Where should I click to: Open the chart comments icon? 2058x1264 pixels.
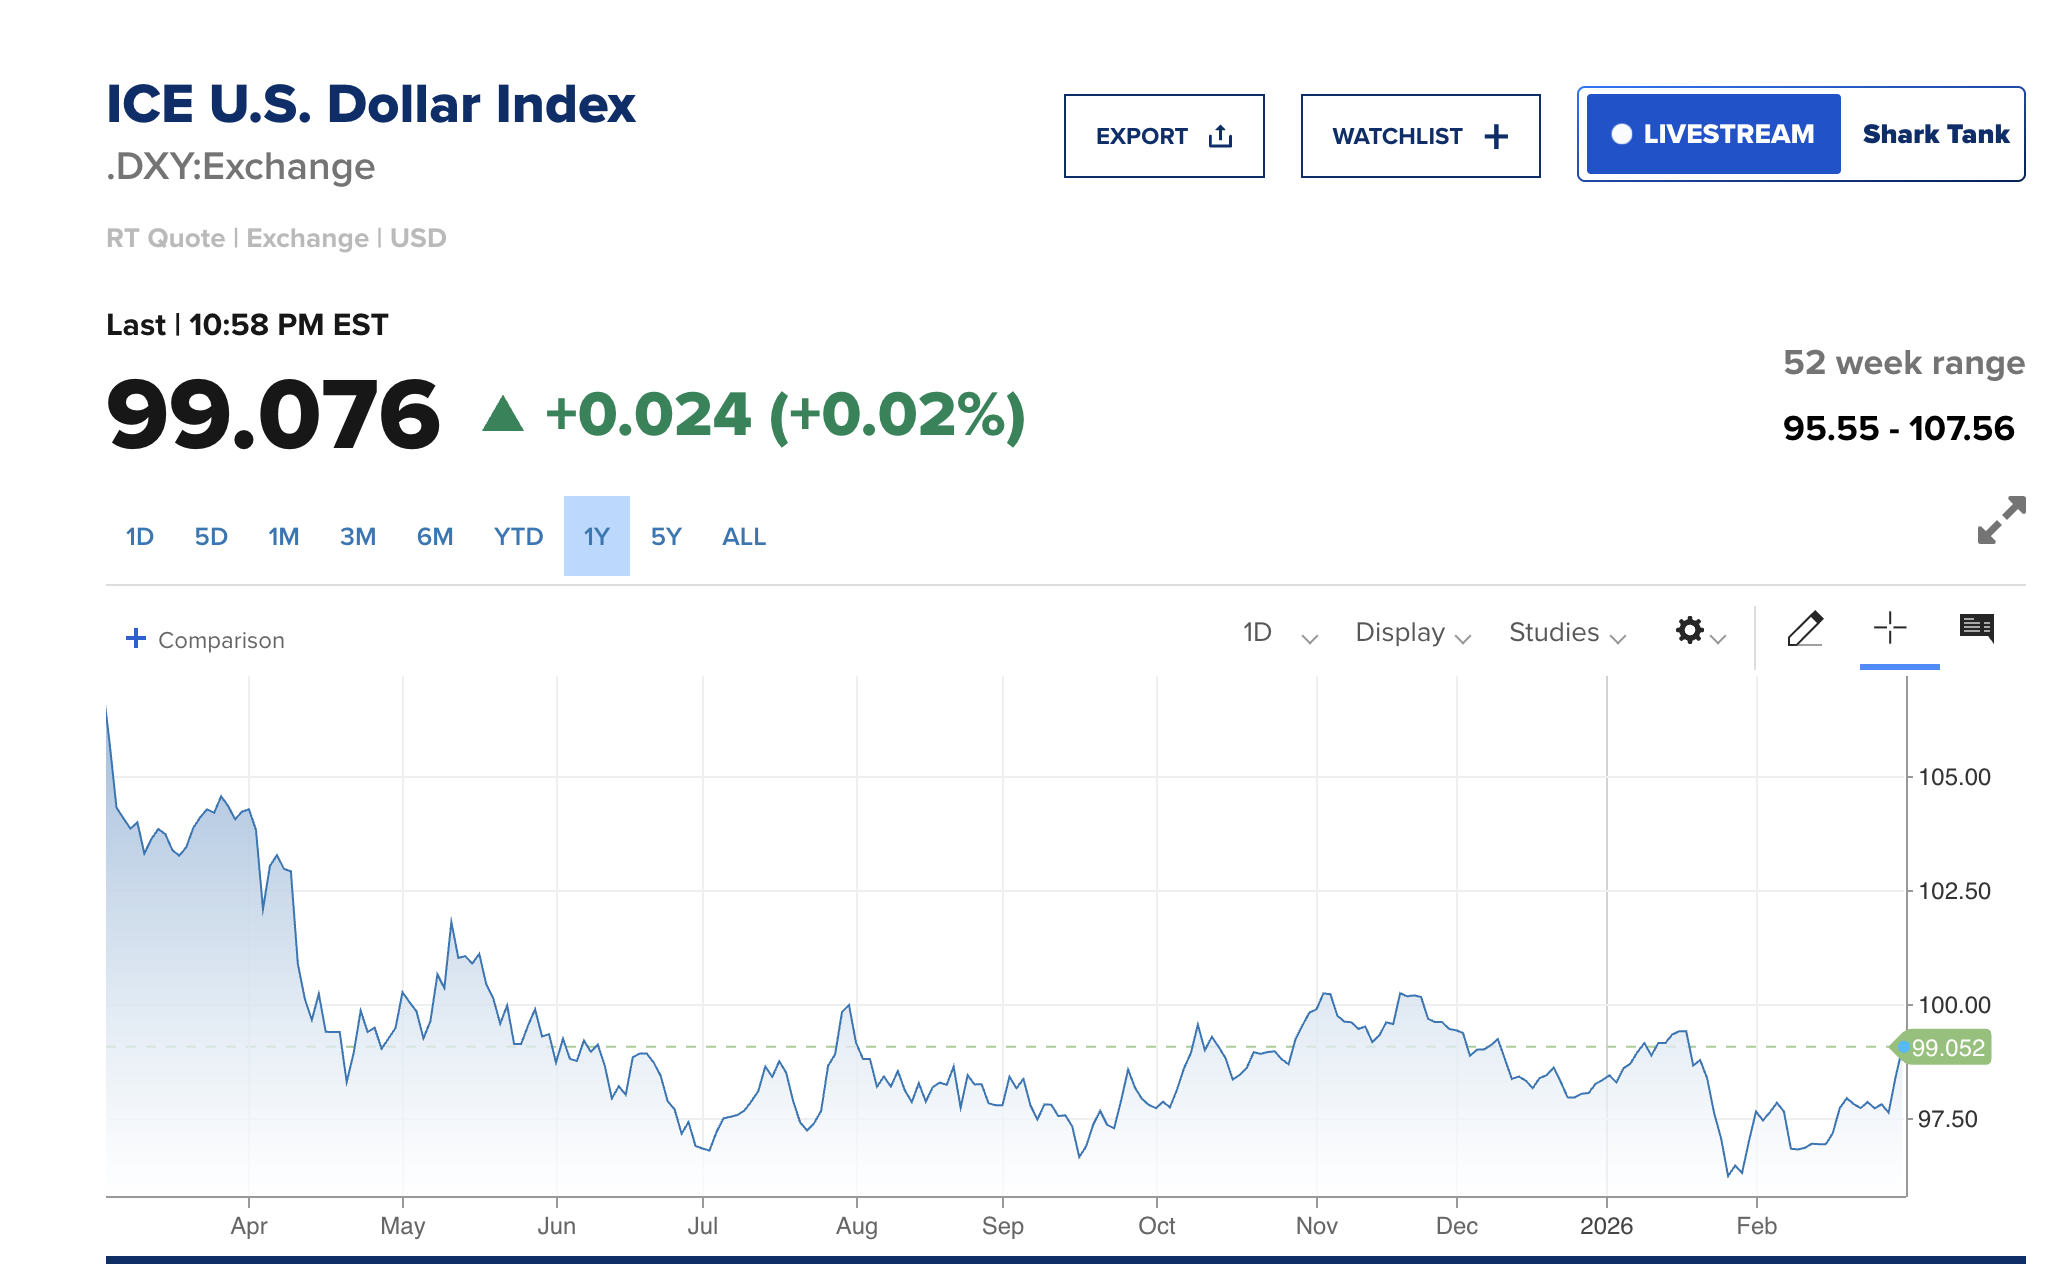(1975, 630)
